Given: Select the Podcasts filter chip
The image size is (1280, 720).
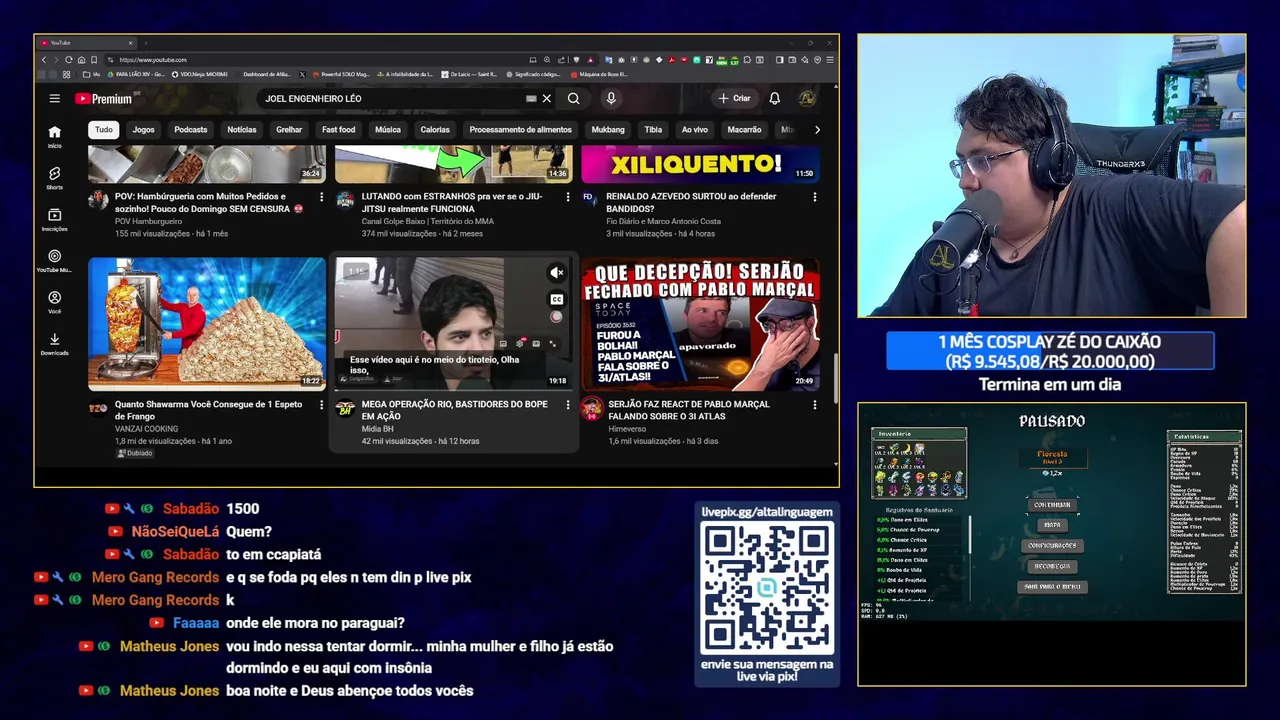Looking at the screenshot, I should pos(191,130).
